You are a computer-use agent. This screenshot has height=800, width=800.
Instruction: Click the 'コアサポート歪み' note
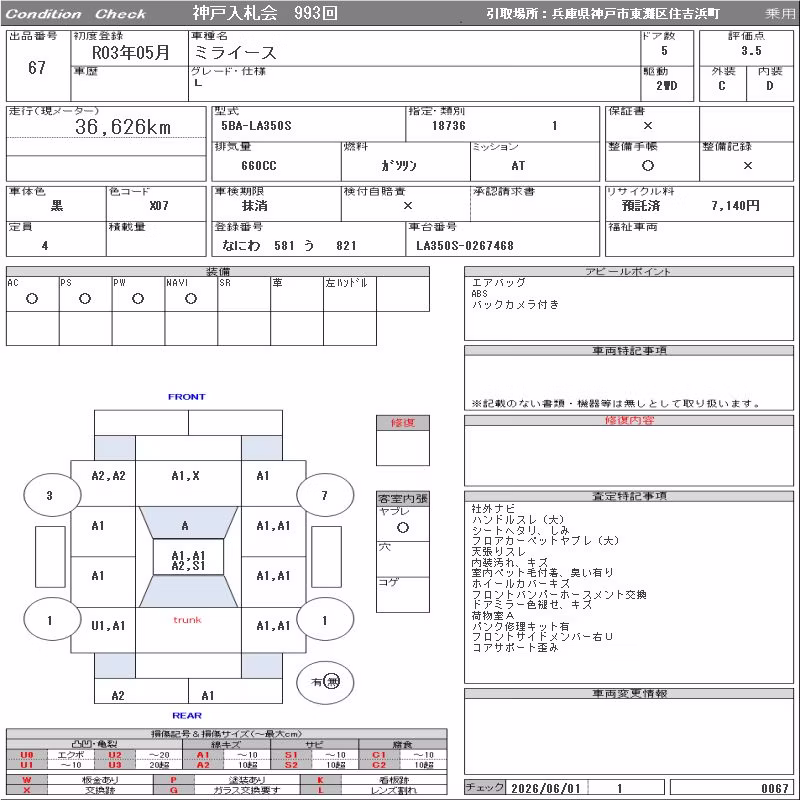click(x=515, y=647)
